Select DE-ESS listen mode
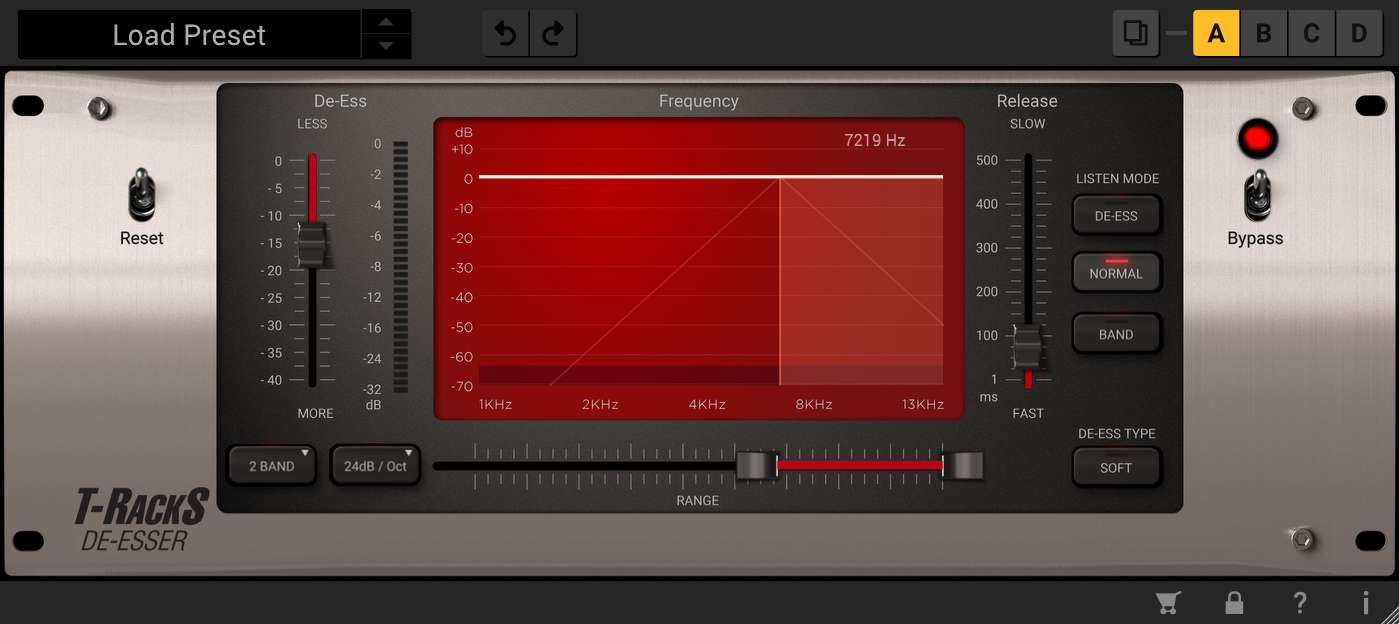The height and width of the screenshot is (624, 1399). (1116, 215)
